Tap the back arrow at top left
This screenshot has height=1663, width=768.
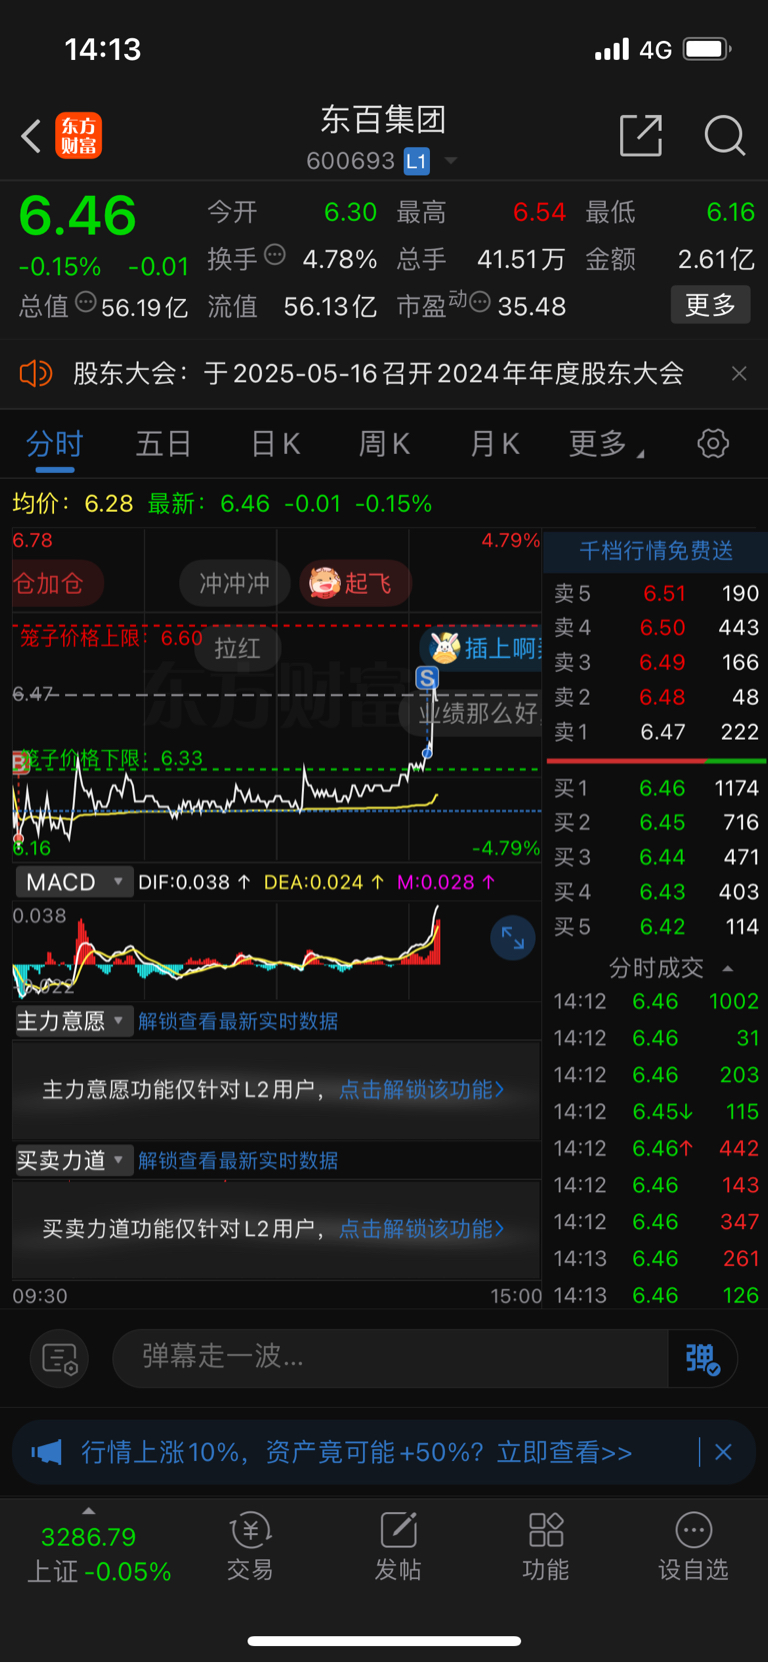[x=31, y=136]
